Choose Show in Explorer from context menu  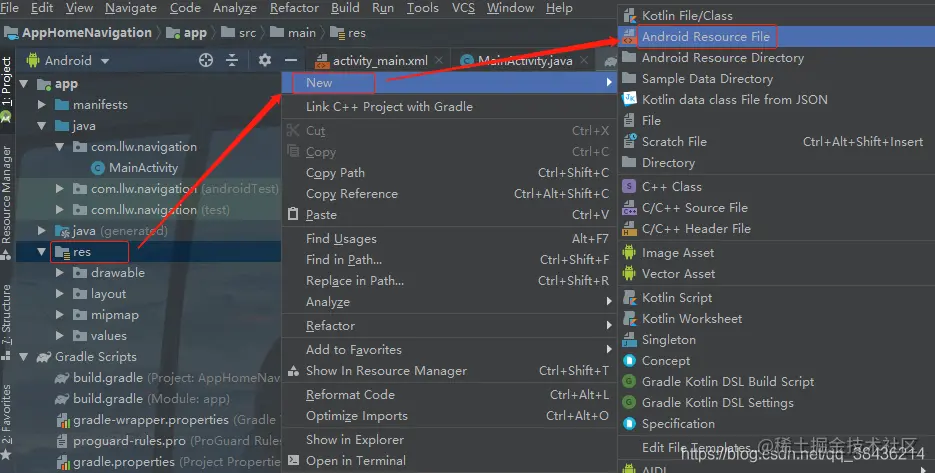(x=449, y=440)
